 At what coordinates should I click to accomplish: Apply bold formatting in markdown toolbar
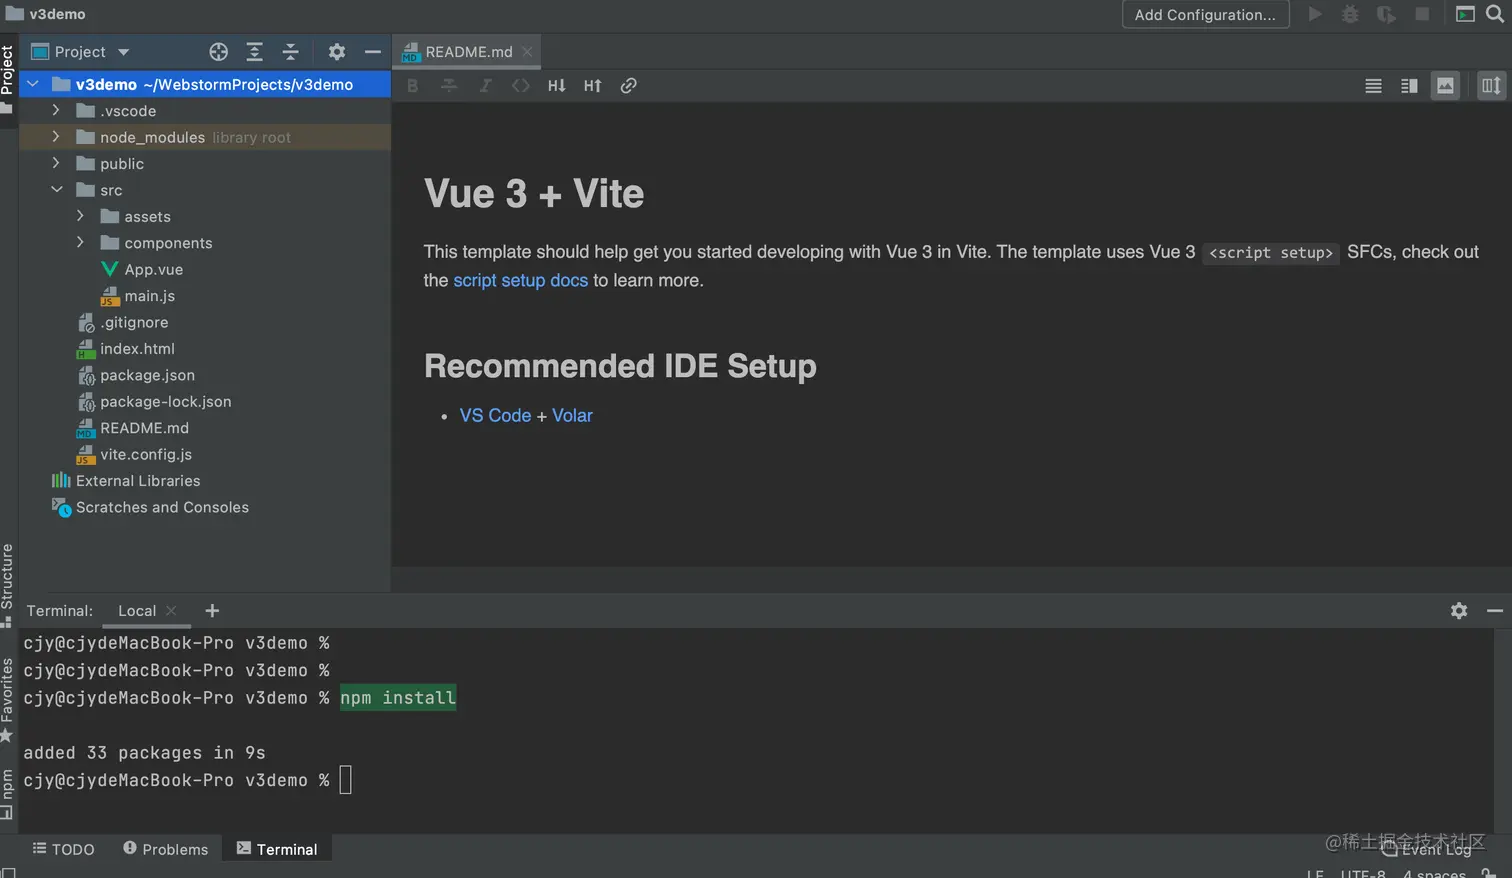coord(412,86)
